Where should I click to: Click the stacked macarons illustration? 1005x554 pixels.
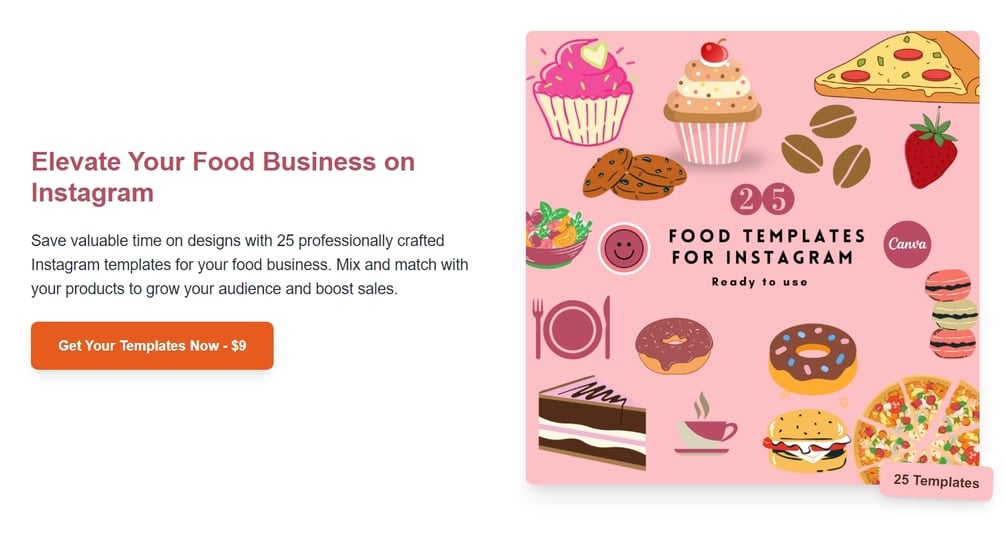tap(952, 314)
